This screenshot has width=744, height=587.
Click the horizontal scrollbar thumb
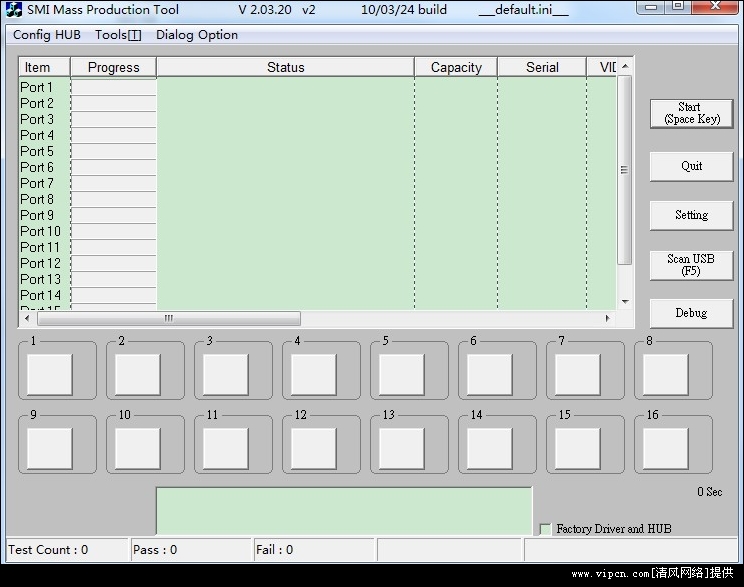tap(169, 318)
